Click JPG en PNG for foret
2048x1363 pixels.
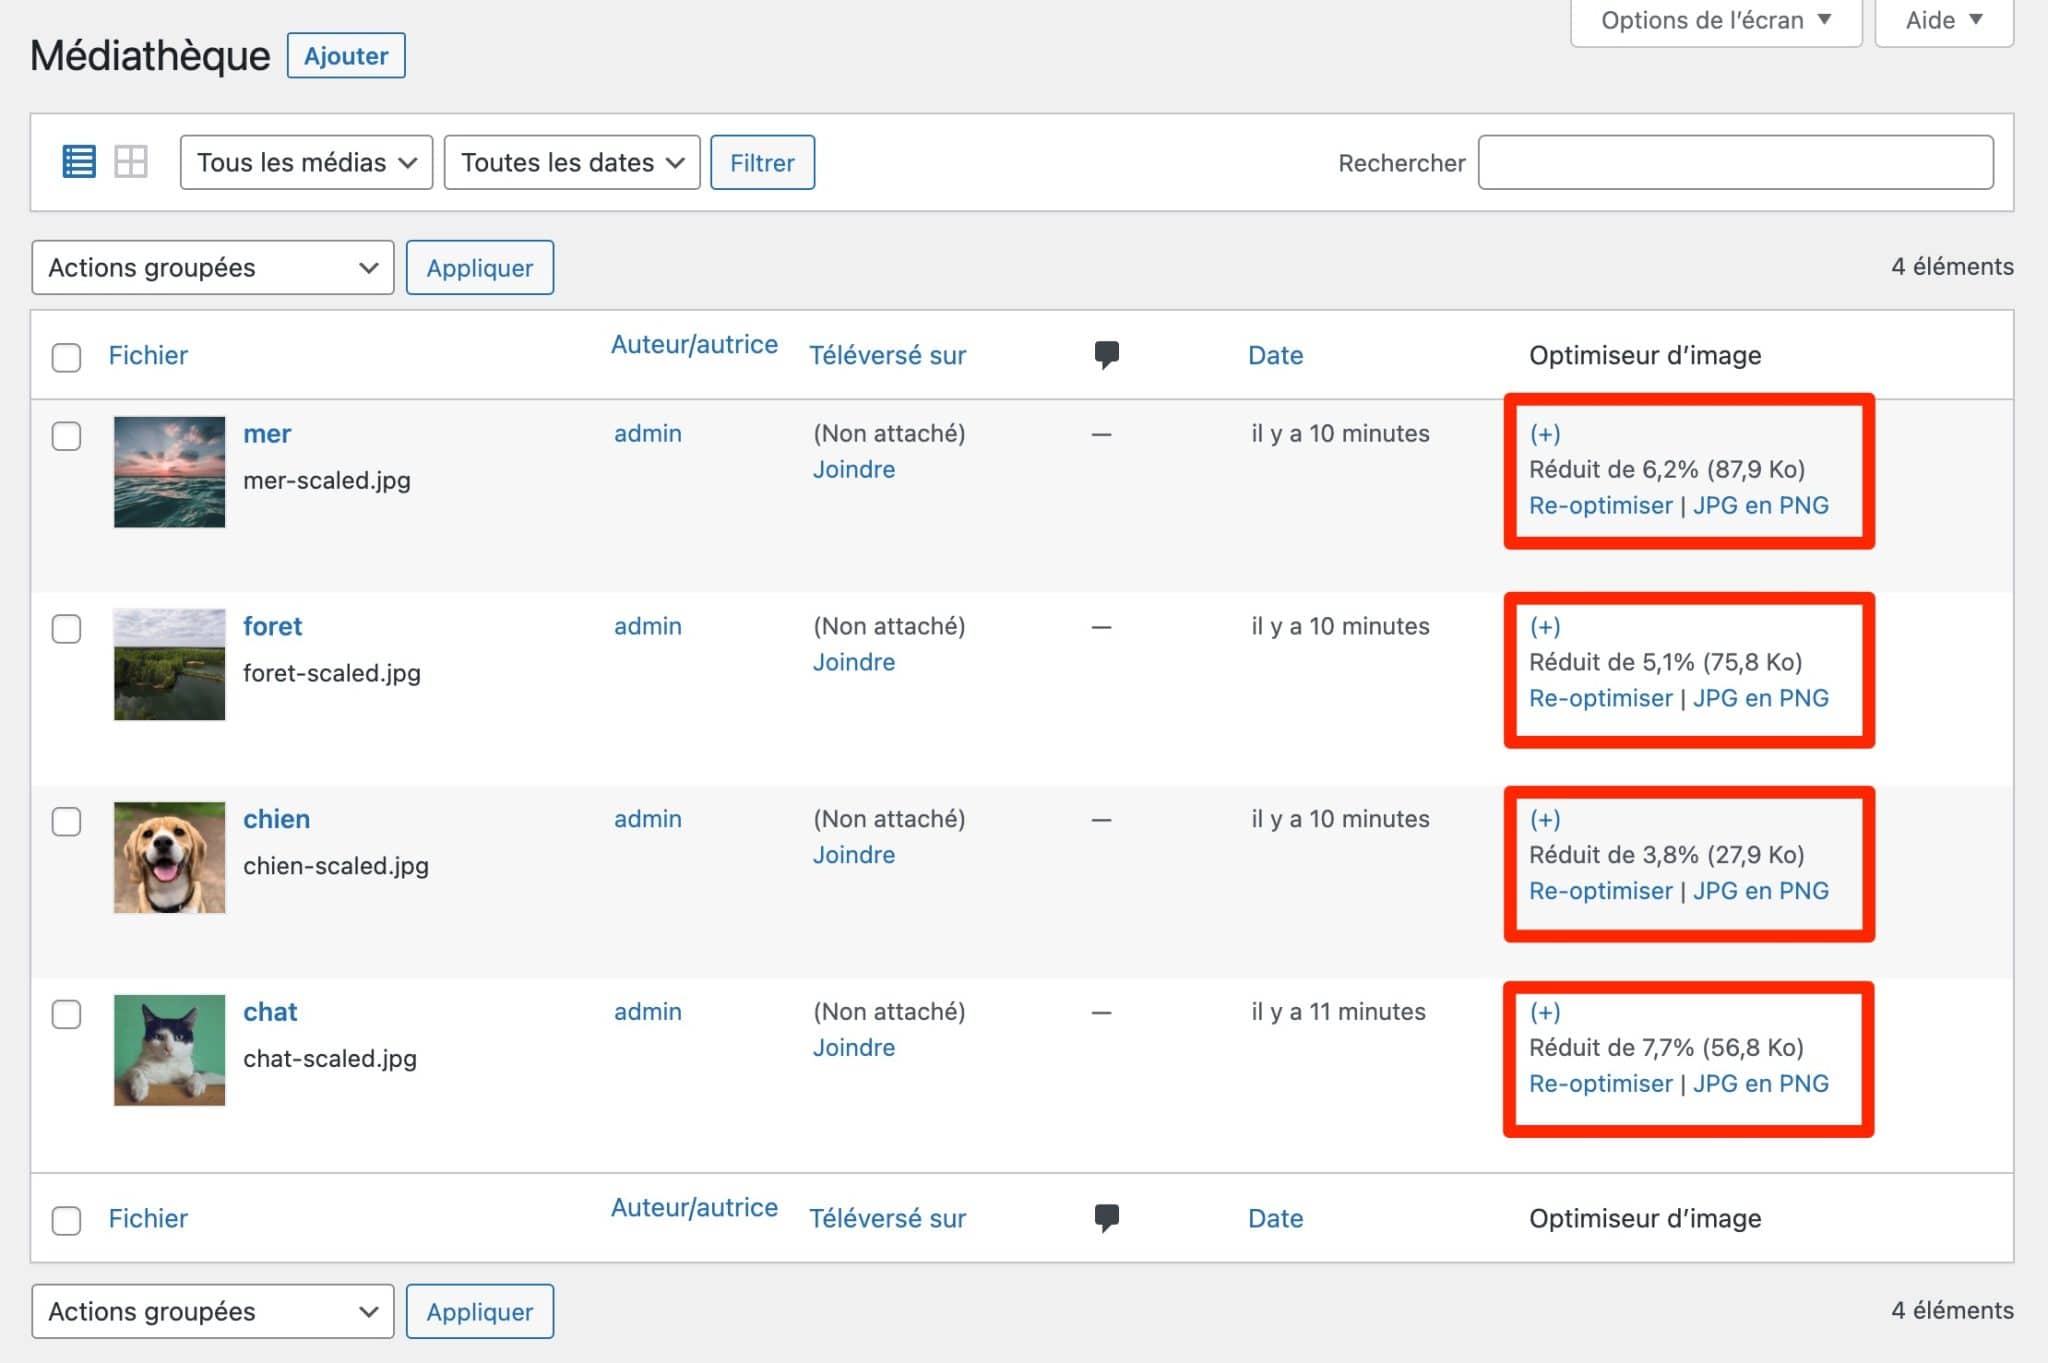(x=1760, y=697)
